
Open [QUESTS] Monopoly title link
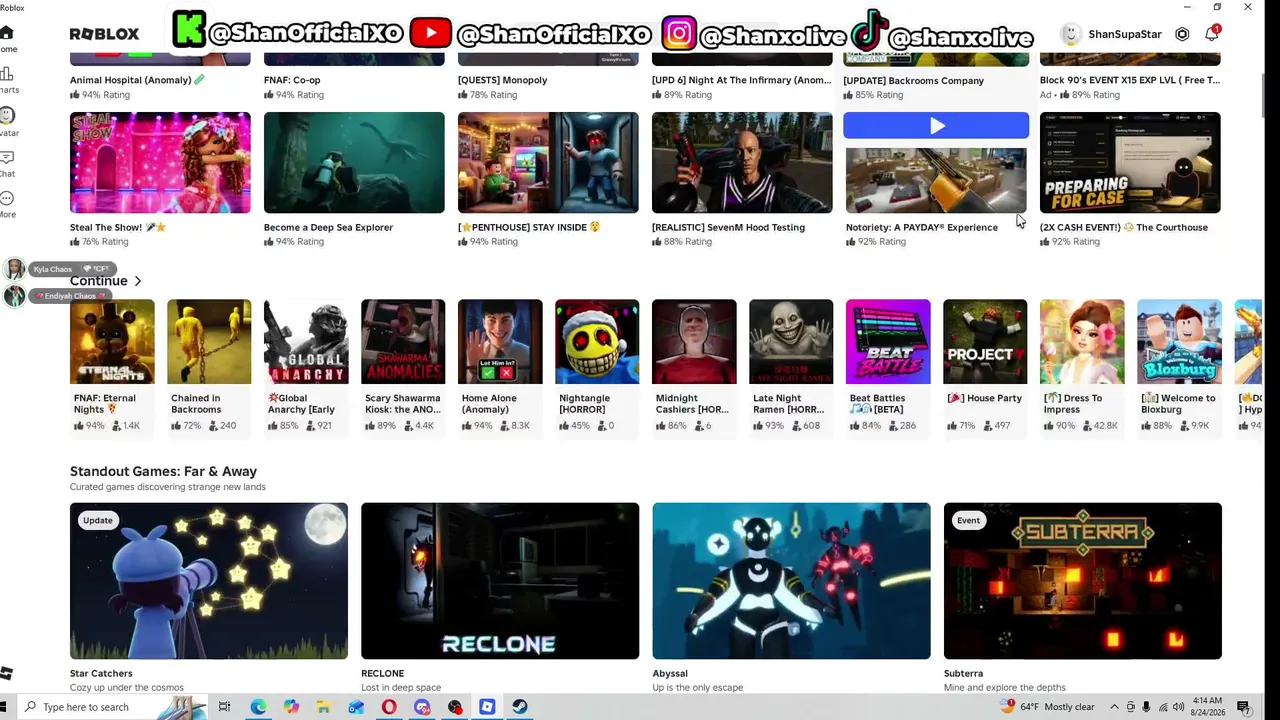click(x=502, y=80)
